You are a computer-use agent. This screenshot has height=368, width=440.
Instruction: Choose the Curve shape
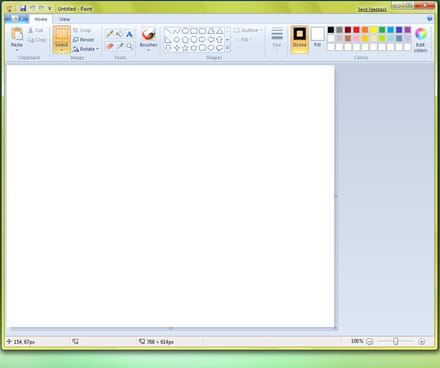(177, 31)
